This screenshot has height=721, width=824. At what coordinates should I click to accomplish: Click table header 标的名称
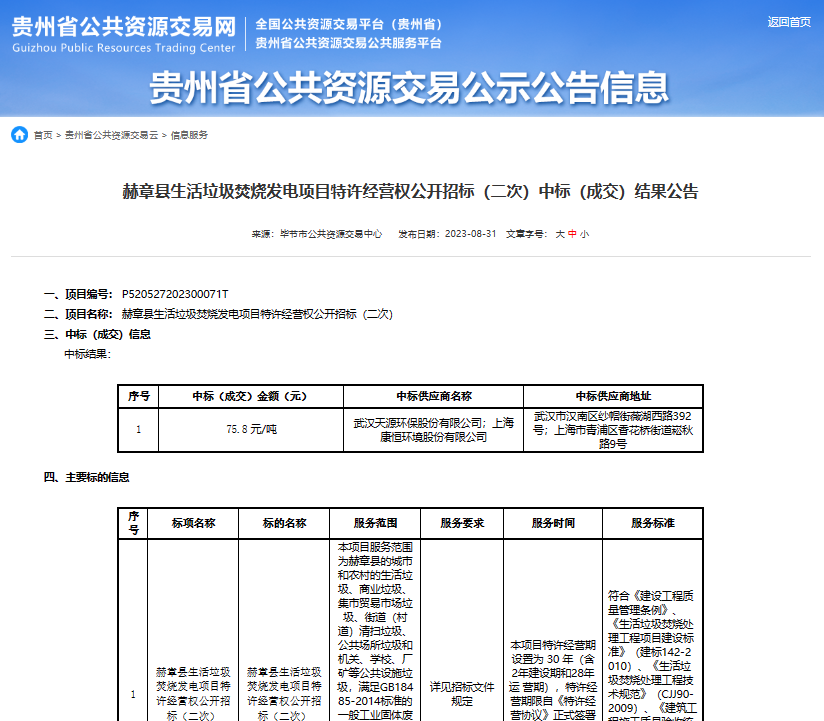(x=284, y=523)
